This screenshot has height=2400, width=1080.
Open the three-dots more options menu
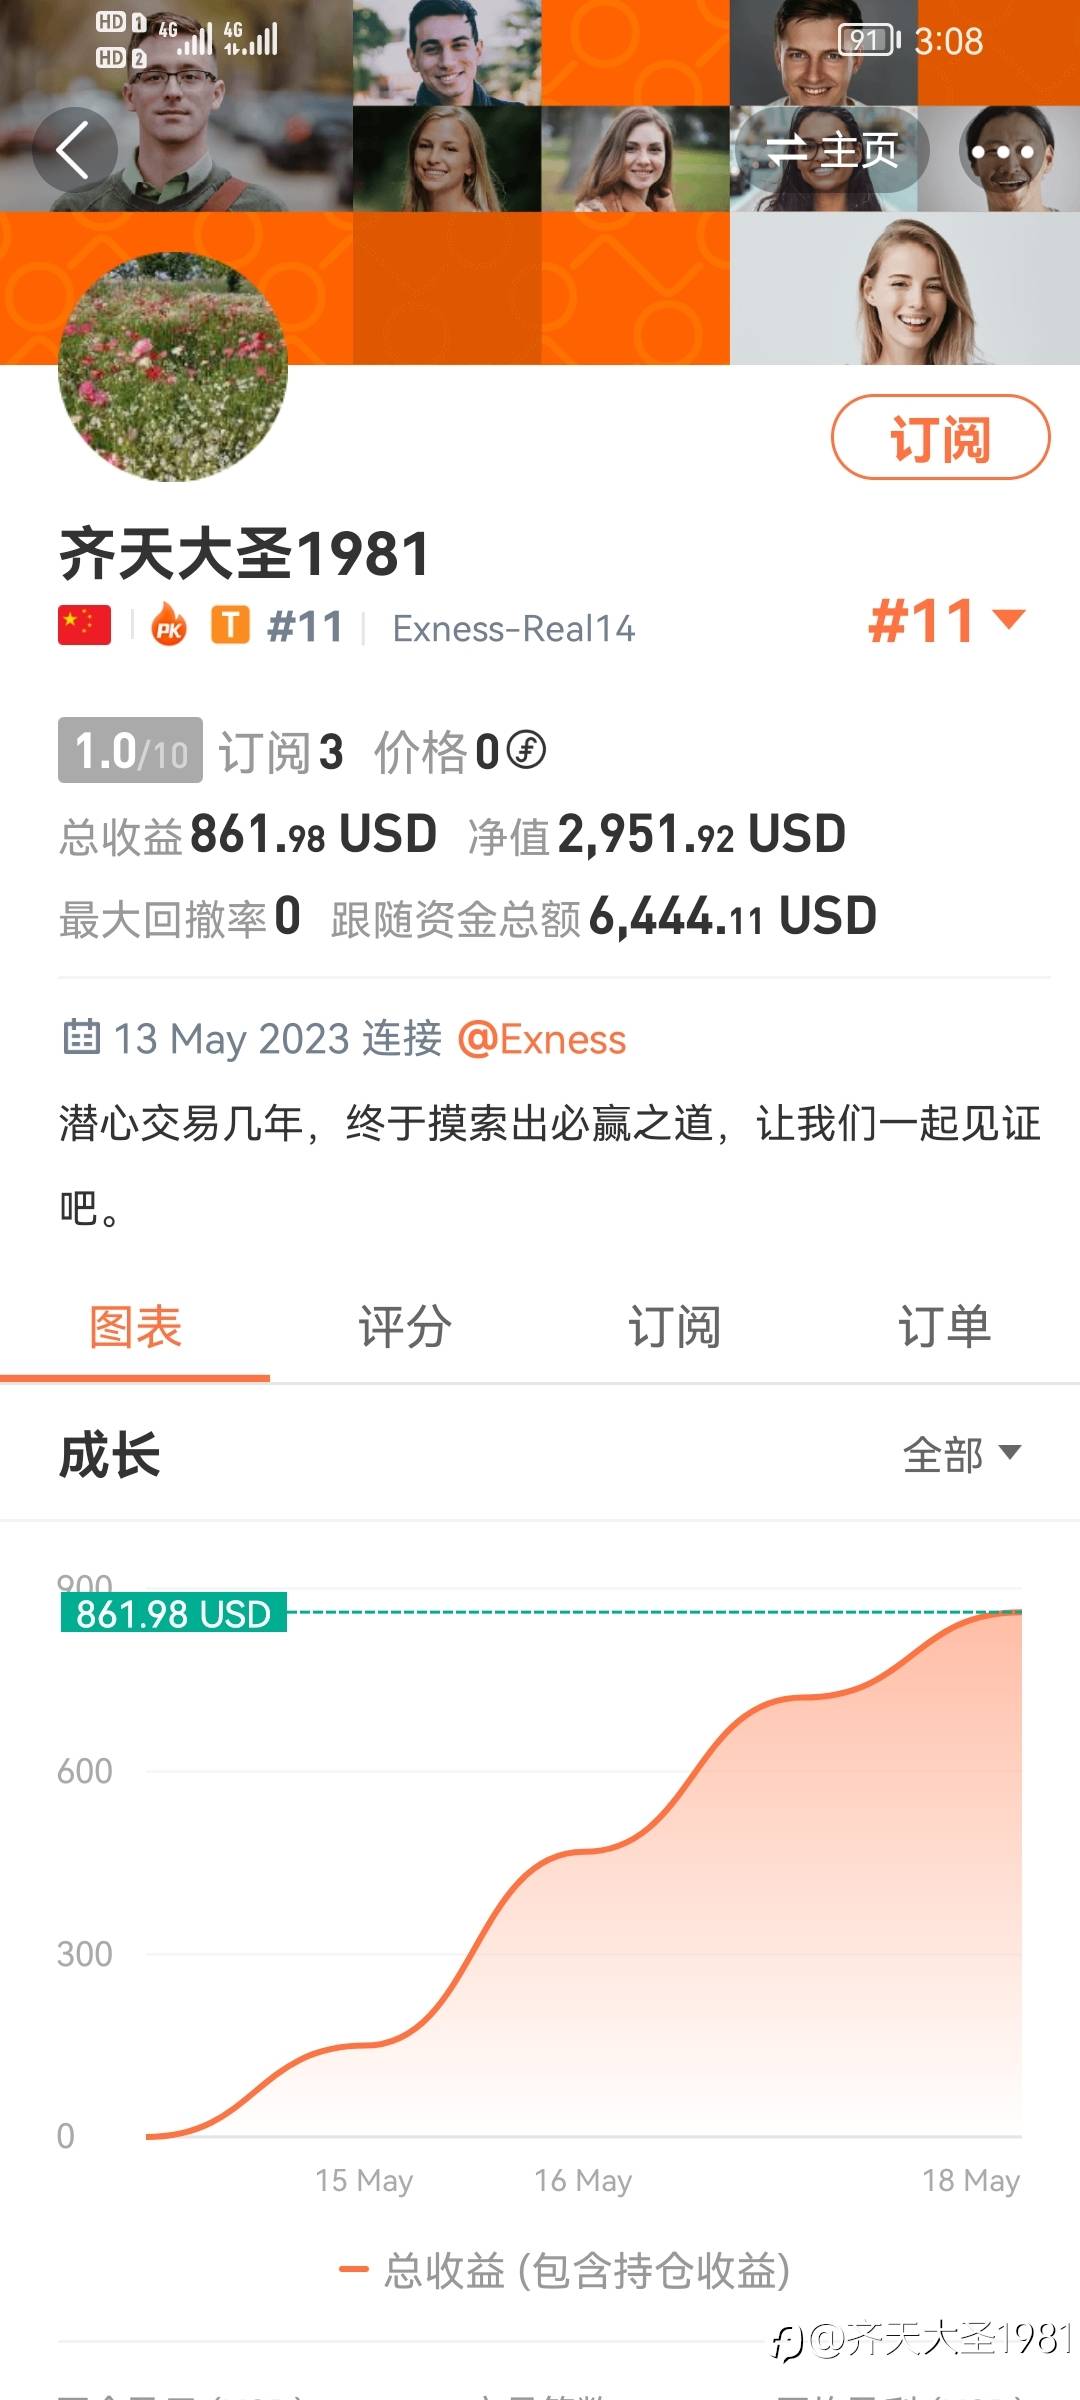tap(1002, 152)
